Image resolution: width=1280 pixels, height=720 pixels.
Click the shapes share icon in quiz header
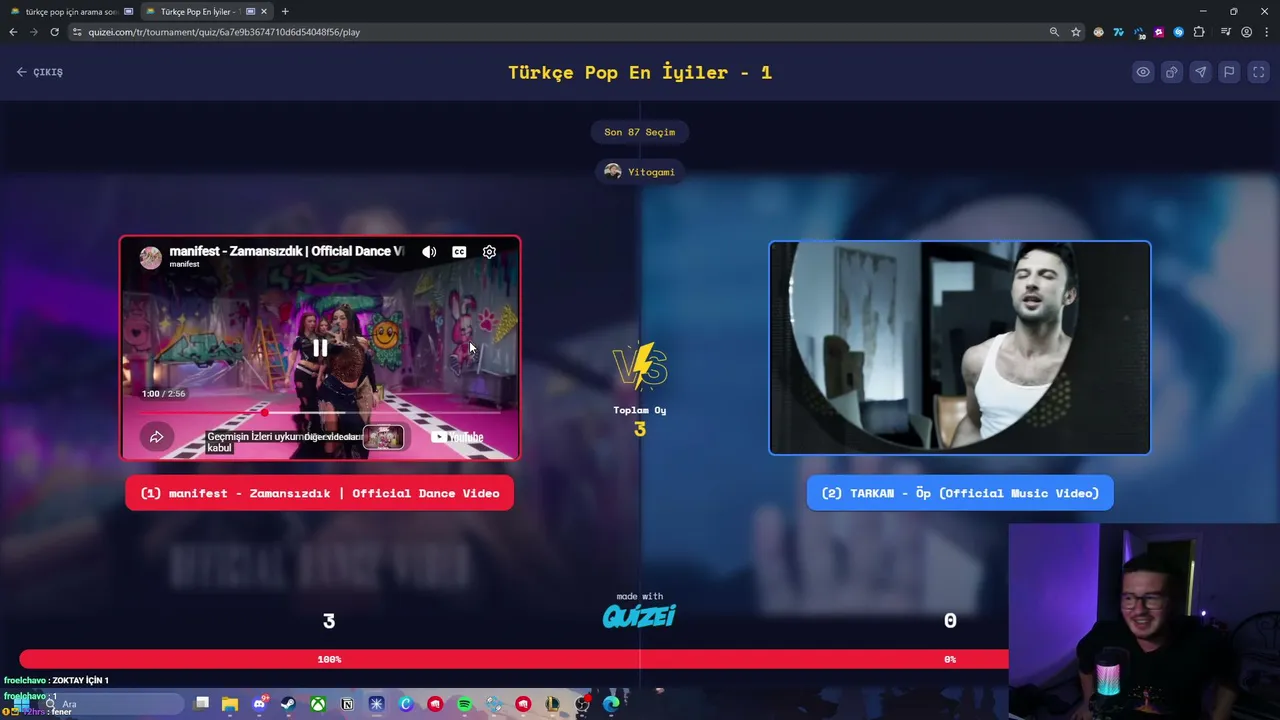click(x=1172, y=72)
